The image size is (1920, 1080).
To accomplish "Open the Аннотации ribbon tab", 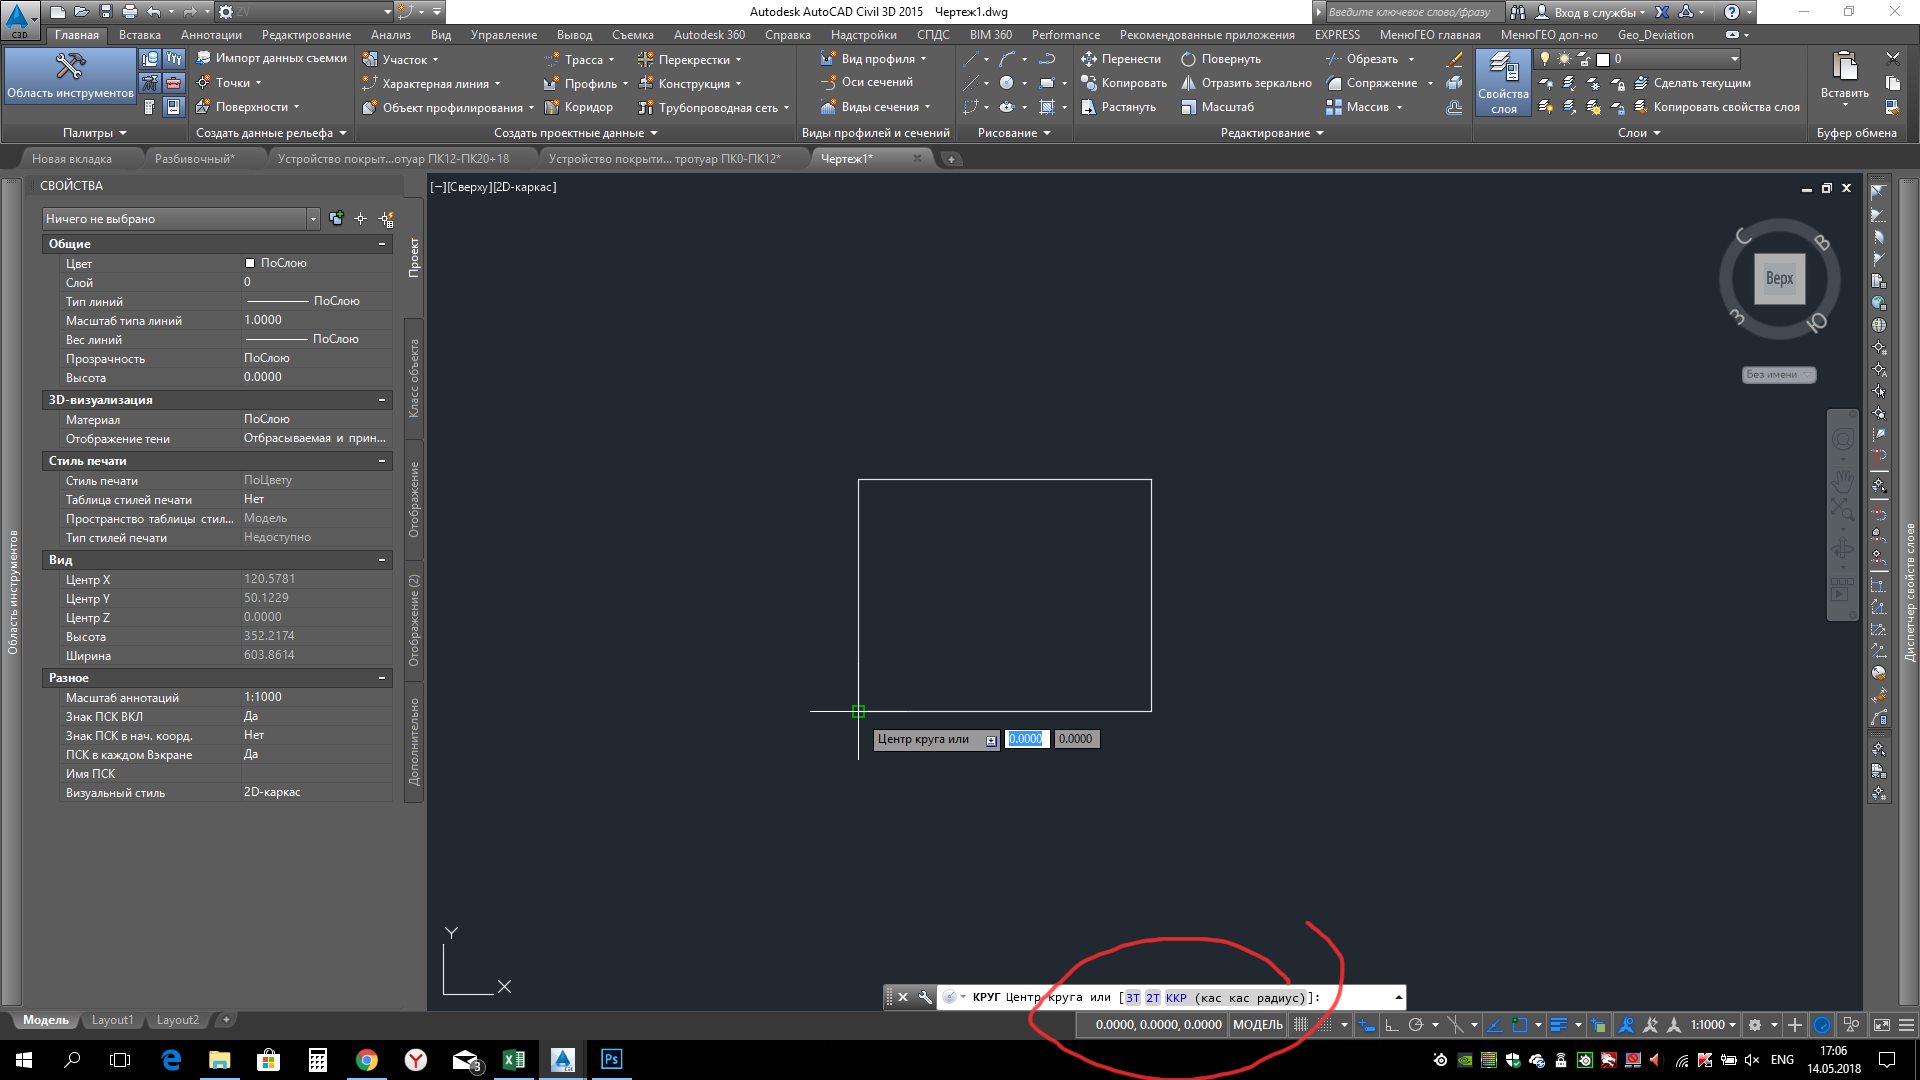I will point(211,35).
